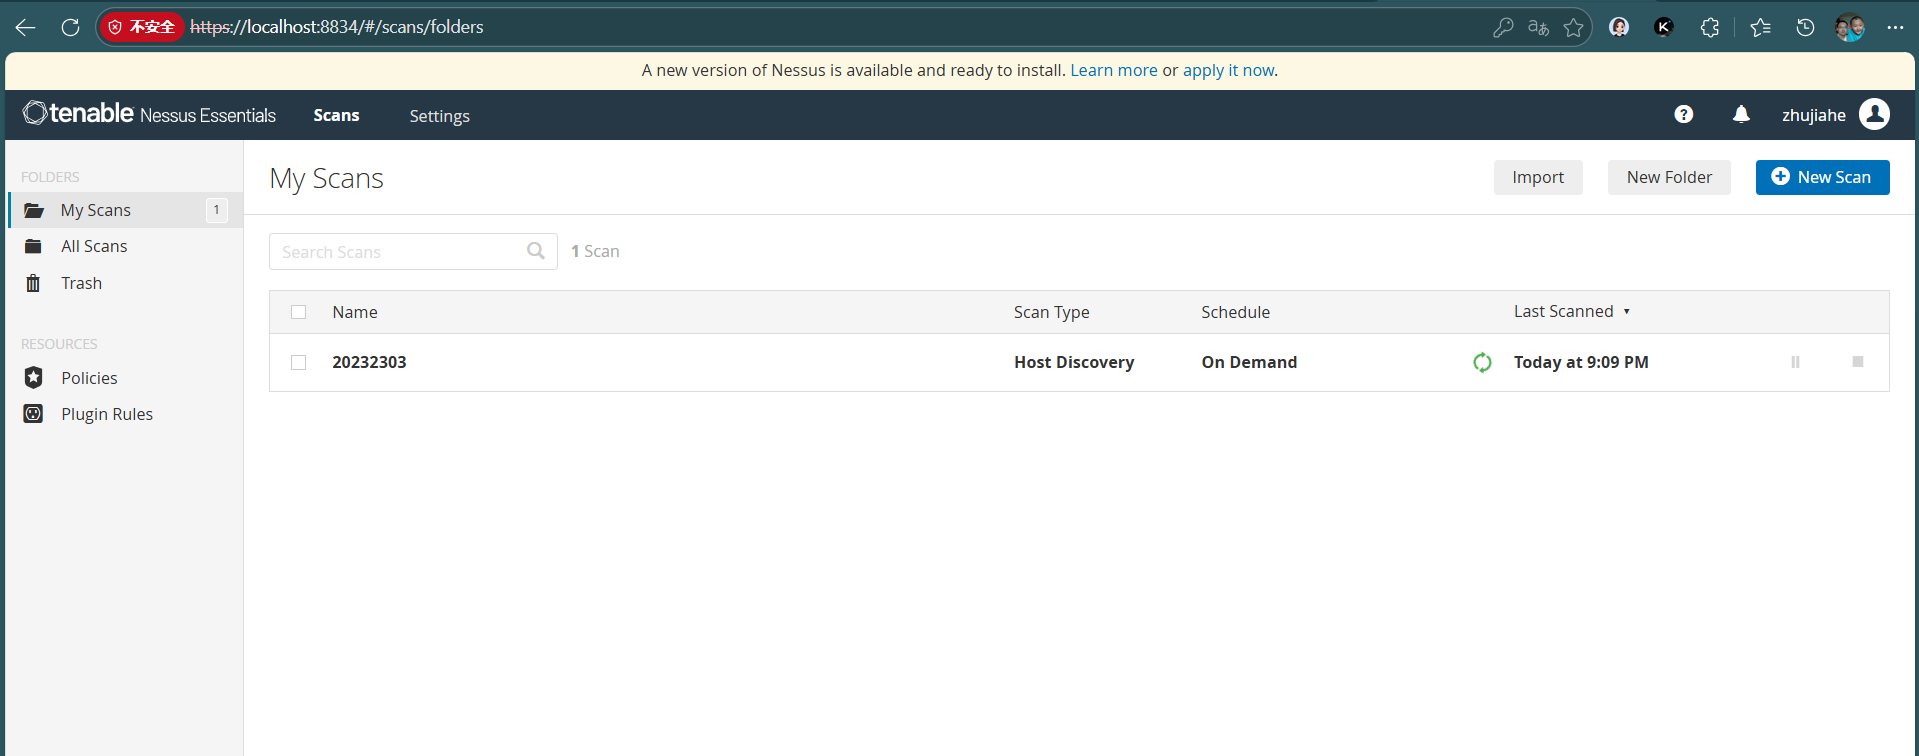
Task: Click the K extension icon
Action: (x=1664, y=27)
